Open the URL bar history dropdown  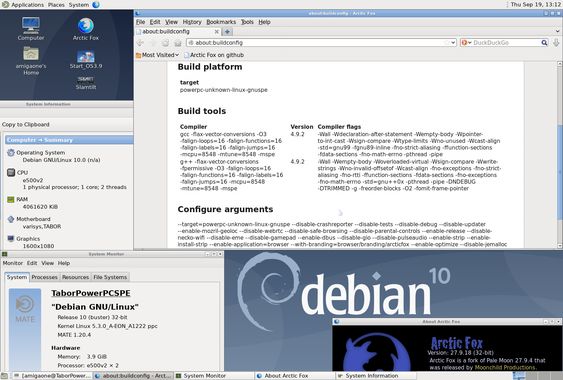coord(453,43)
